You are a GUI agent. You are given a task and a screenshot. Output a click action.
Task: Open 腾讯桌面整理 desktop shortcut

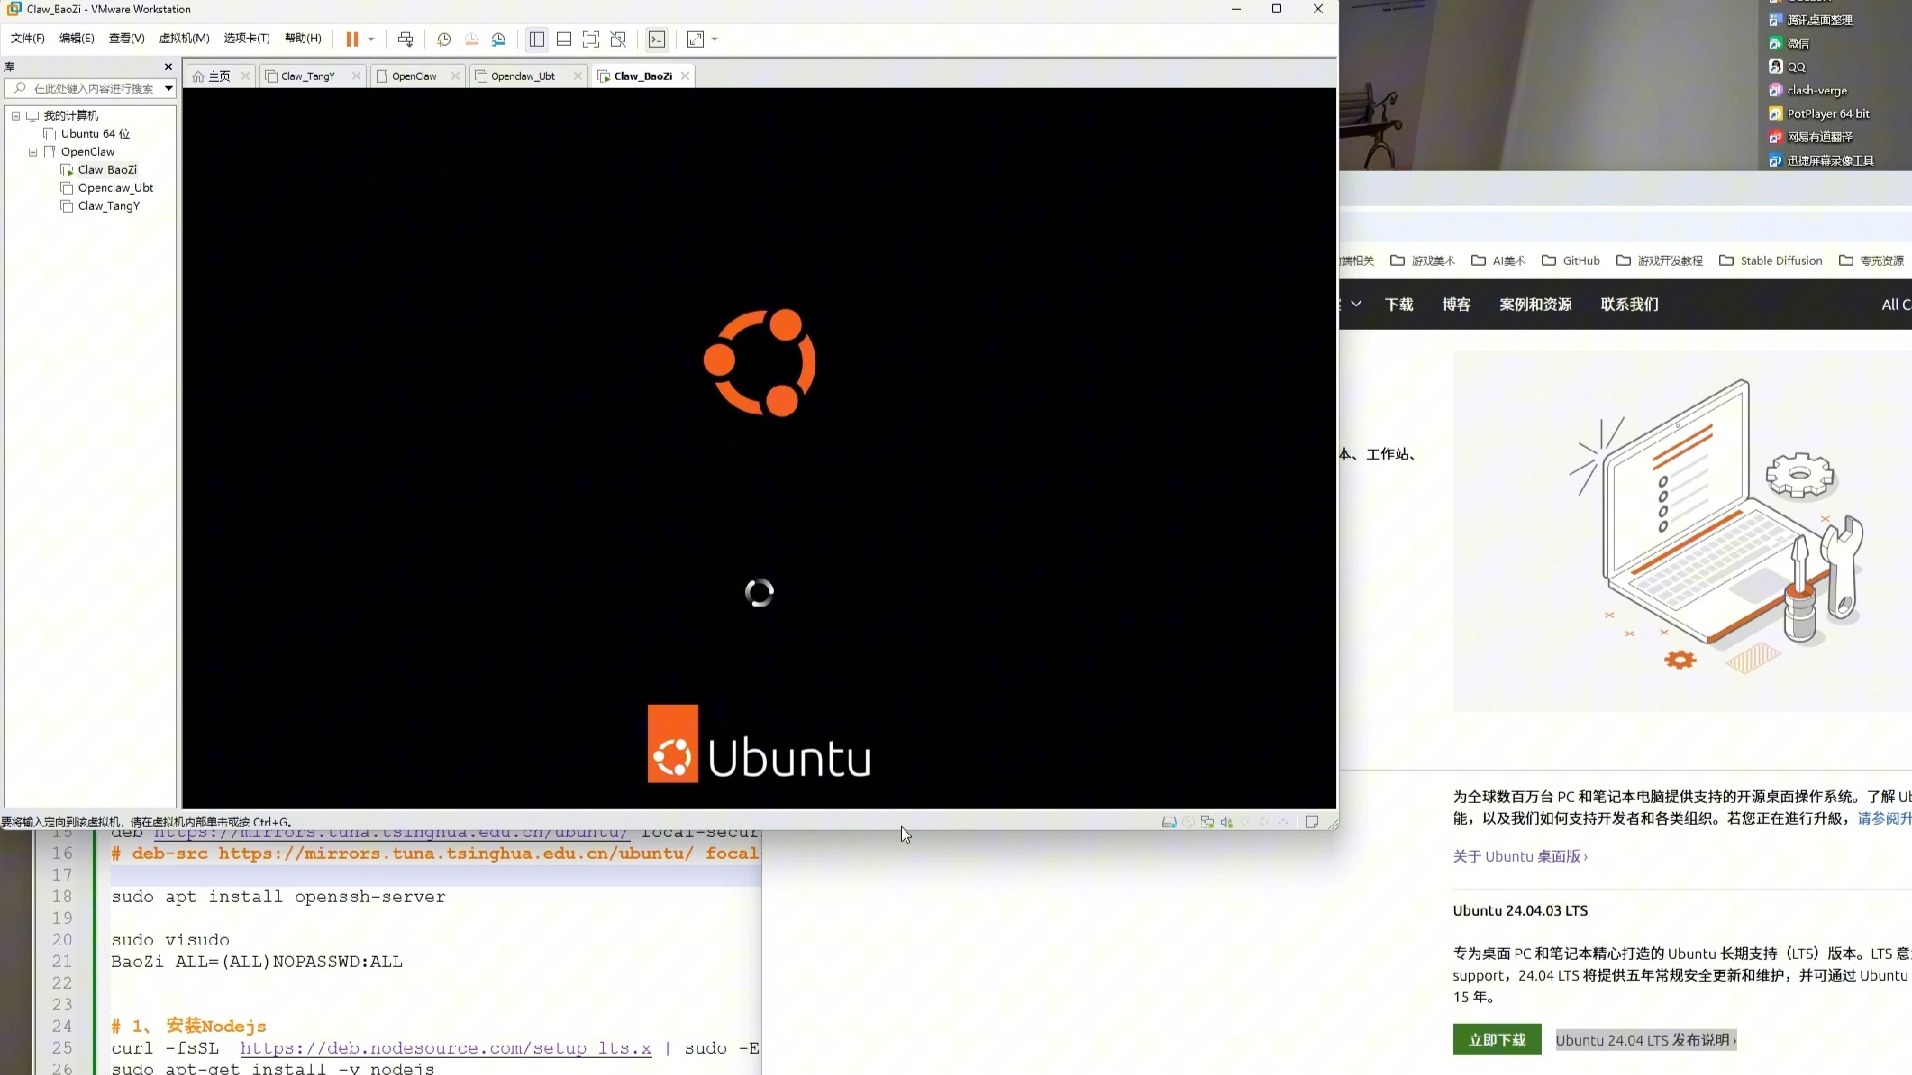point(1811,20)
